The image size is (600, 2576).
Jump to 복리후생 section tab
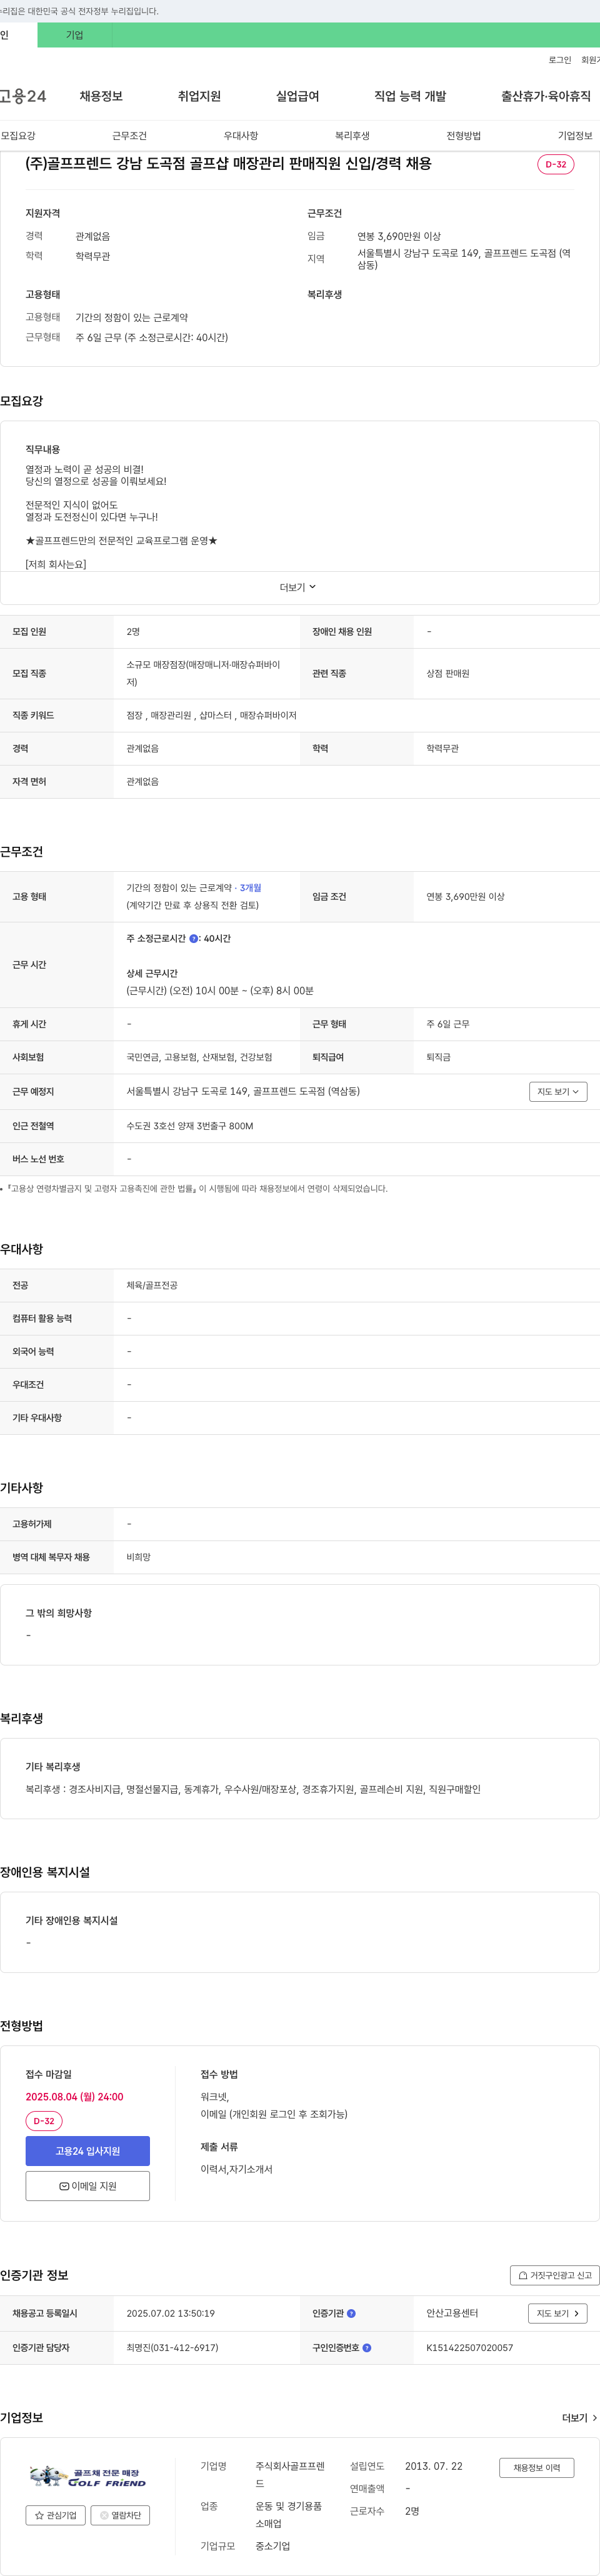tap(352, 136)
